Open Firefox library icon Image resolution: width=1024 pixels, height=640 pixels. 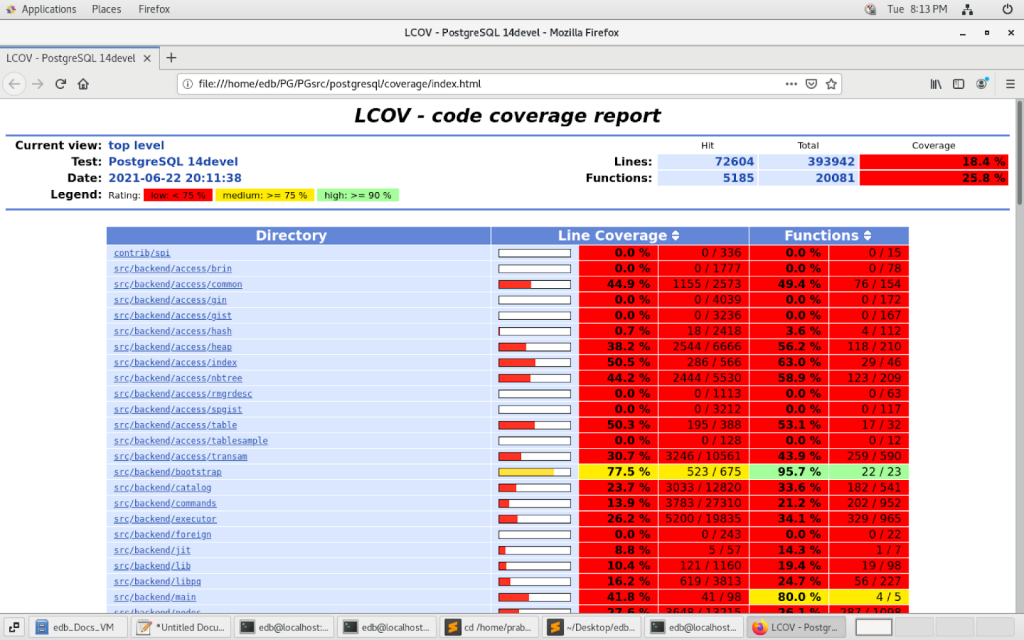[936, 84]
